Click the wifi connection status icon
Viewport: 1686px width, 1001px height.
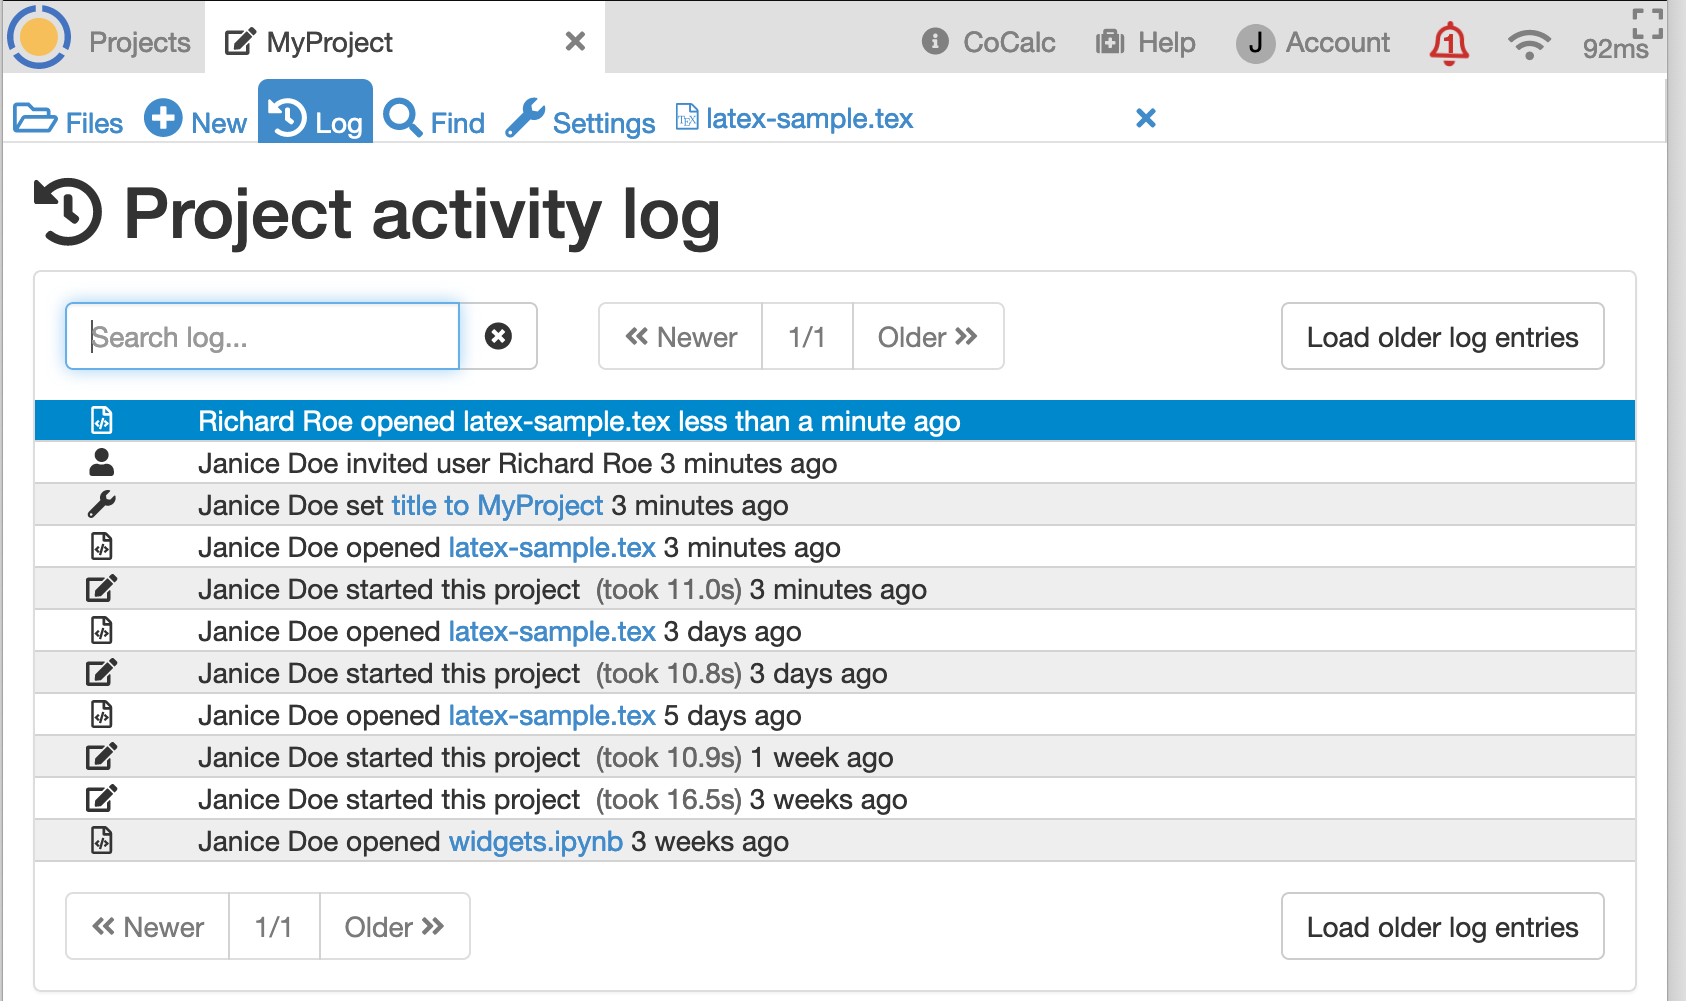1528,44
